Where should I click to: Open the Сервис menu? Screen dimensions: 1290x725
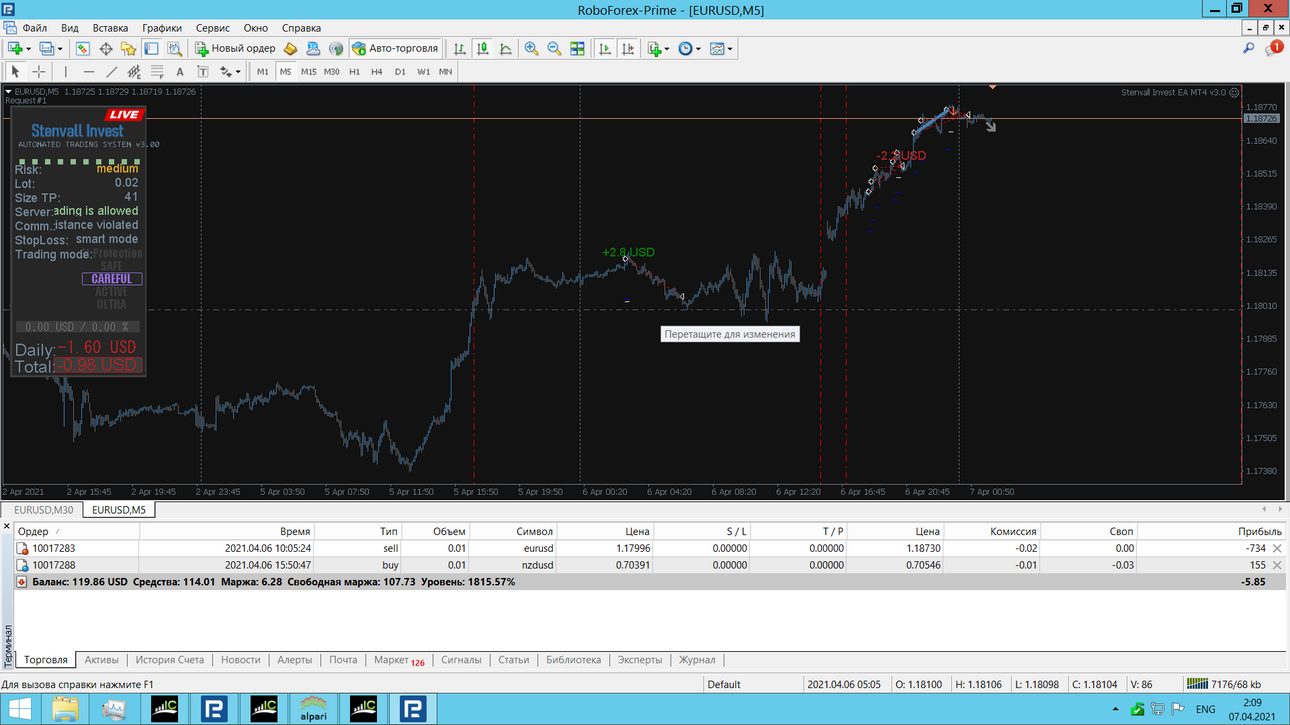[212, 28]
